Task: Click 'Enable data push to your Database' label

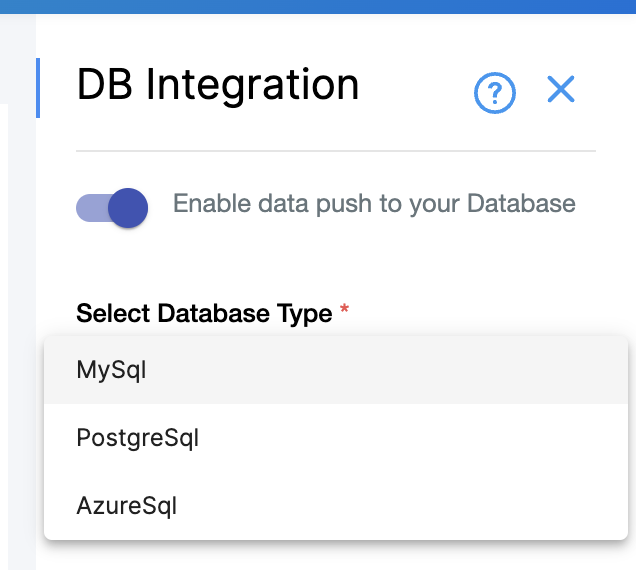Action: (x=374, y=204)
